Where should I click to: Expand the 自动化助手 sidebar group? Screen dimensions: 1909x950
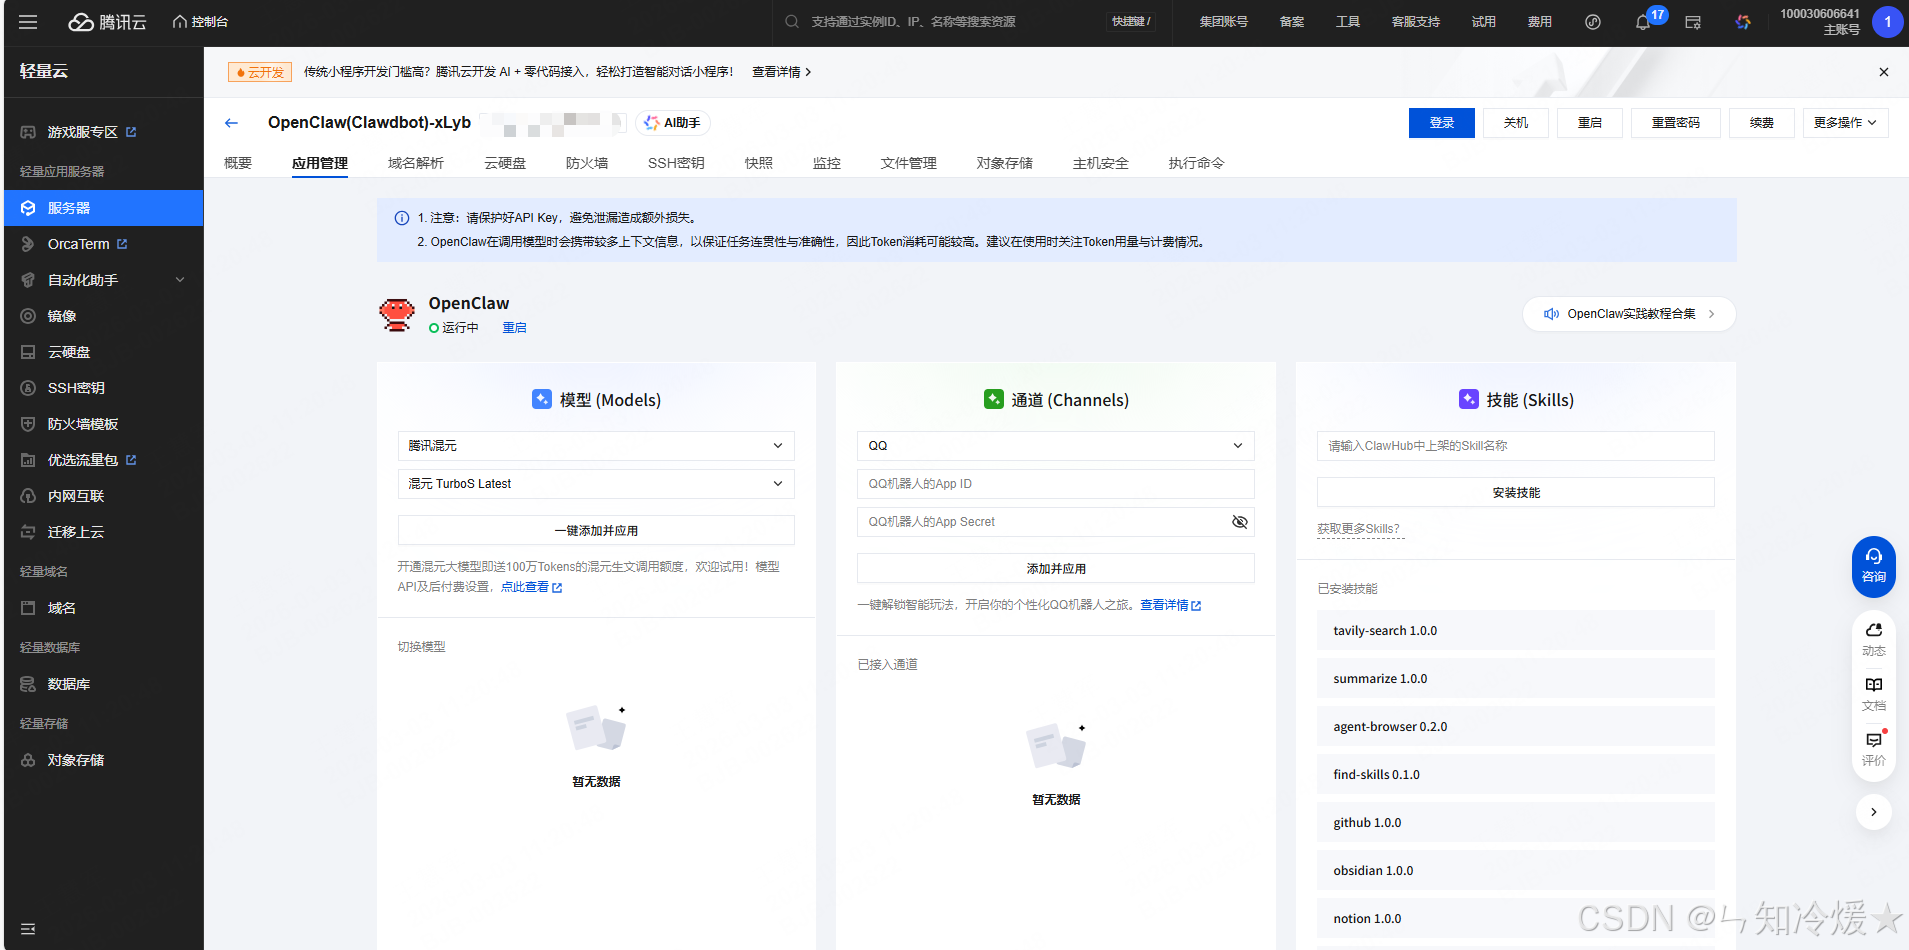pyautogui.click(x=104, y=280)
